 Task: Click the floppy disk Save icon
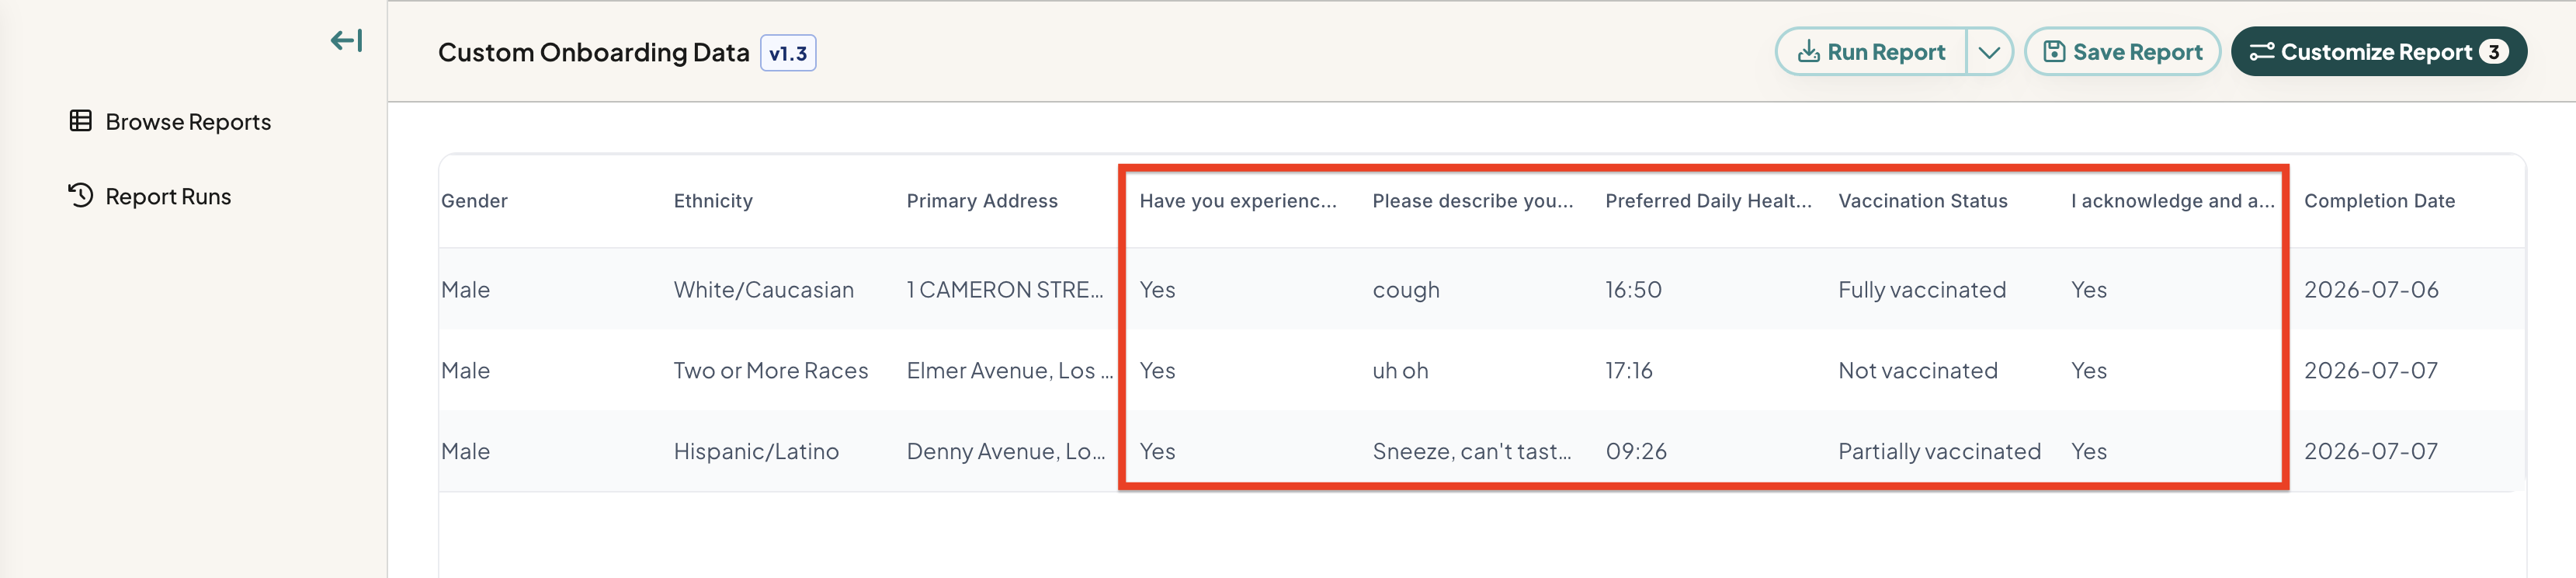(2054, 52)
